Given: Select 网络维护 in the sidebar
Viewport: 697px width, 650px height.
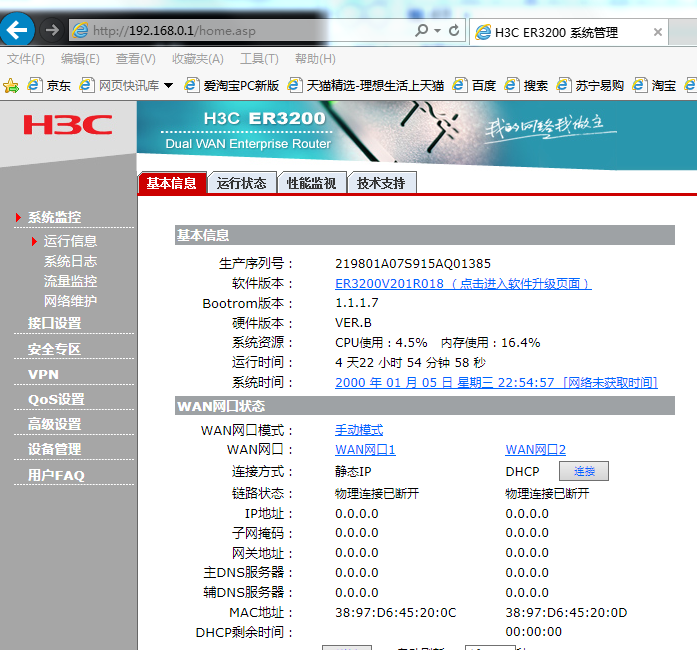Looking at the screenshot, I should click(x=70, y=301).
